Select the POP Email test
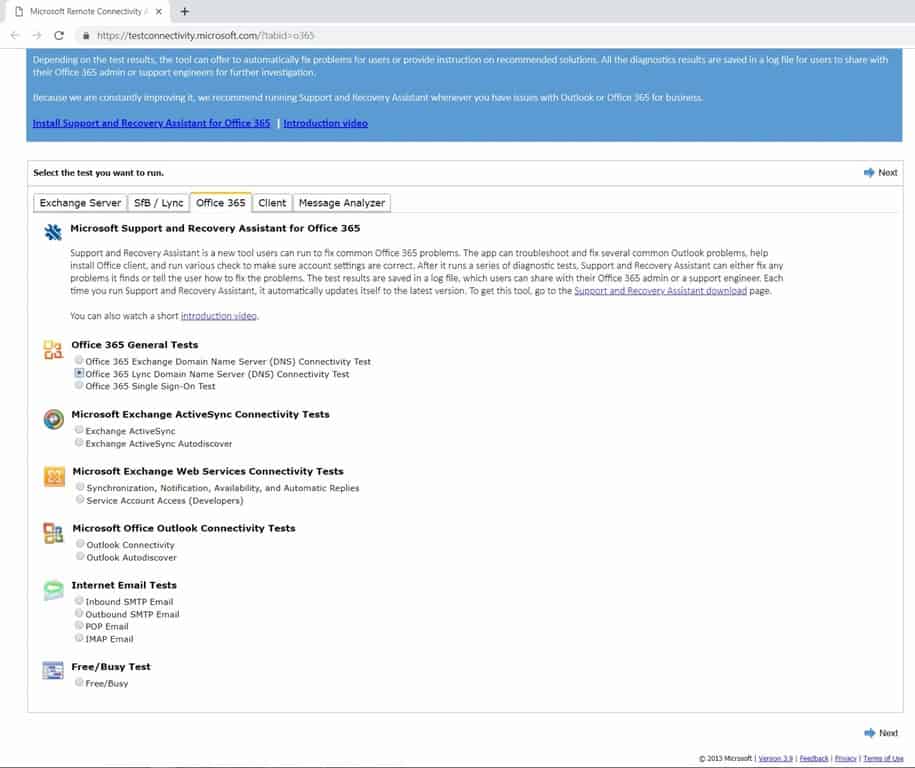This screenshot has height=768, width=915. (x=79, y=624)
